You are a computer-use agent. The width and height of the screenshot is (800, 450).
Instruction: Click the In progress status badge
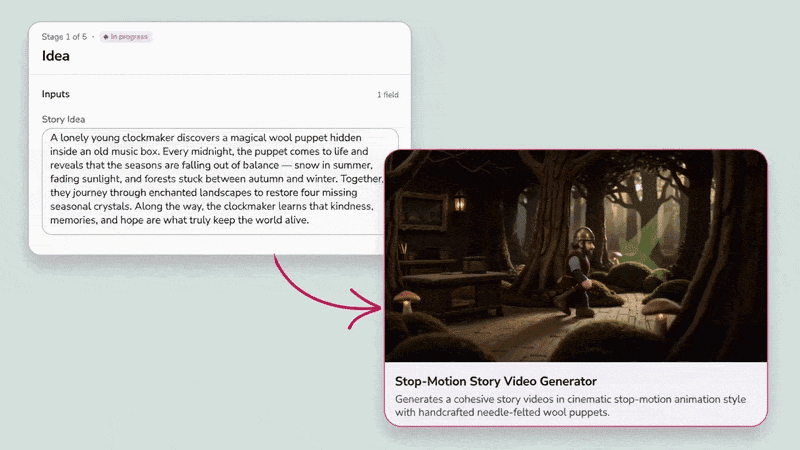(126, 37)
